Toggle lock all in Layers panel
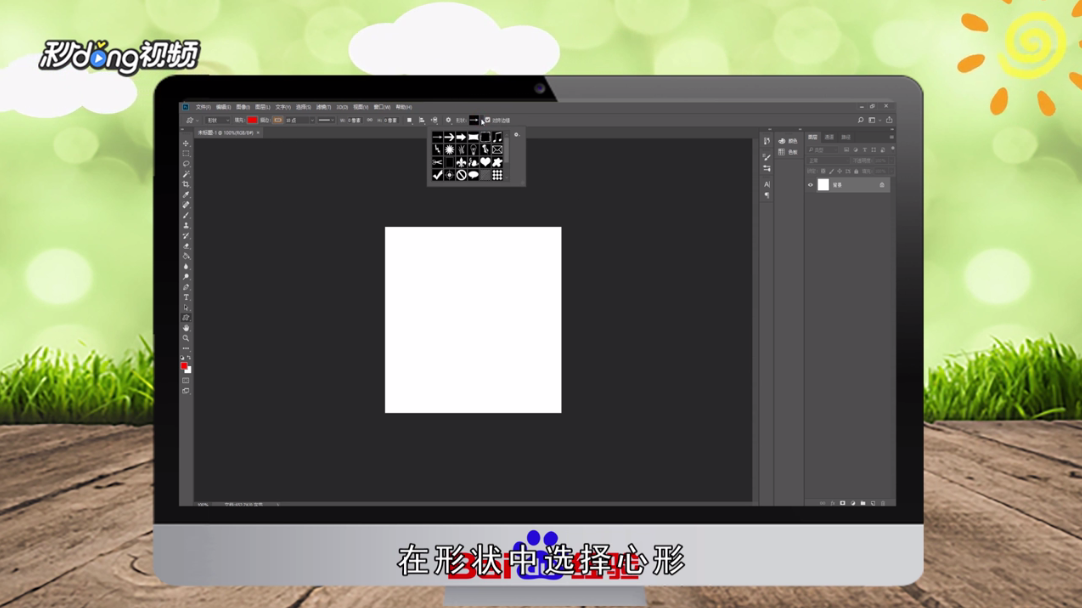1082x608 pixels. (856, 171)
